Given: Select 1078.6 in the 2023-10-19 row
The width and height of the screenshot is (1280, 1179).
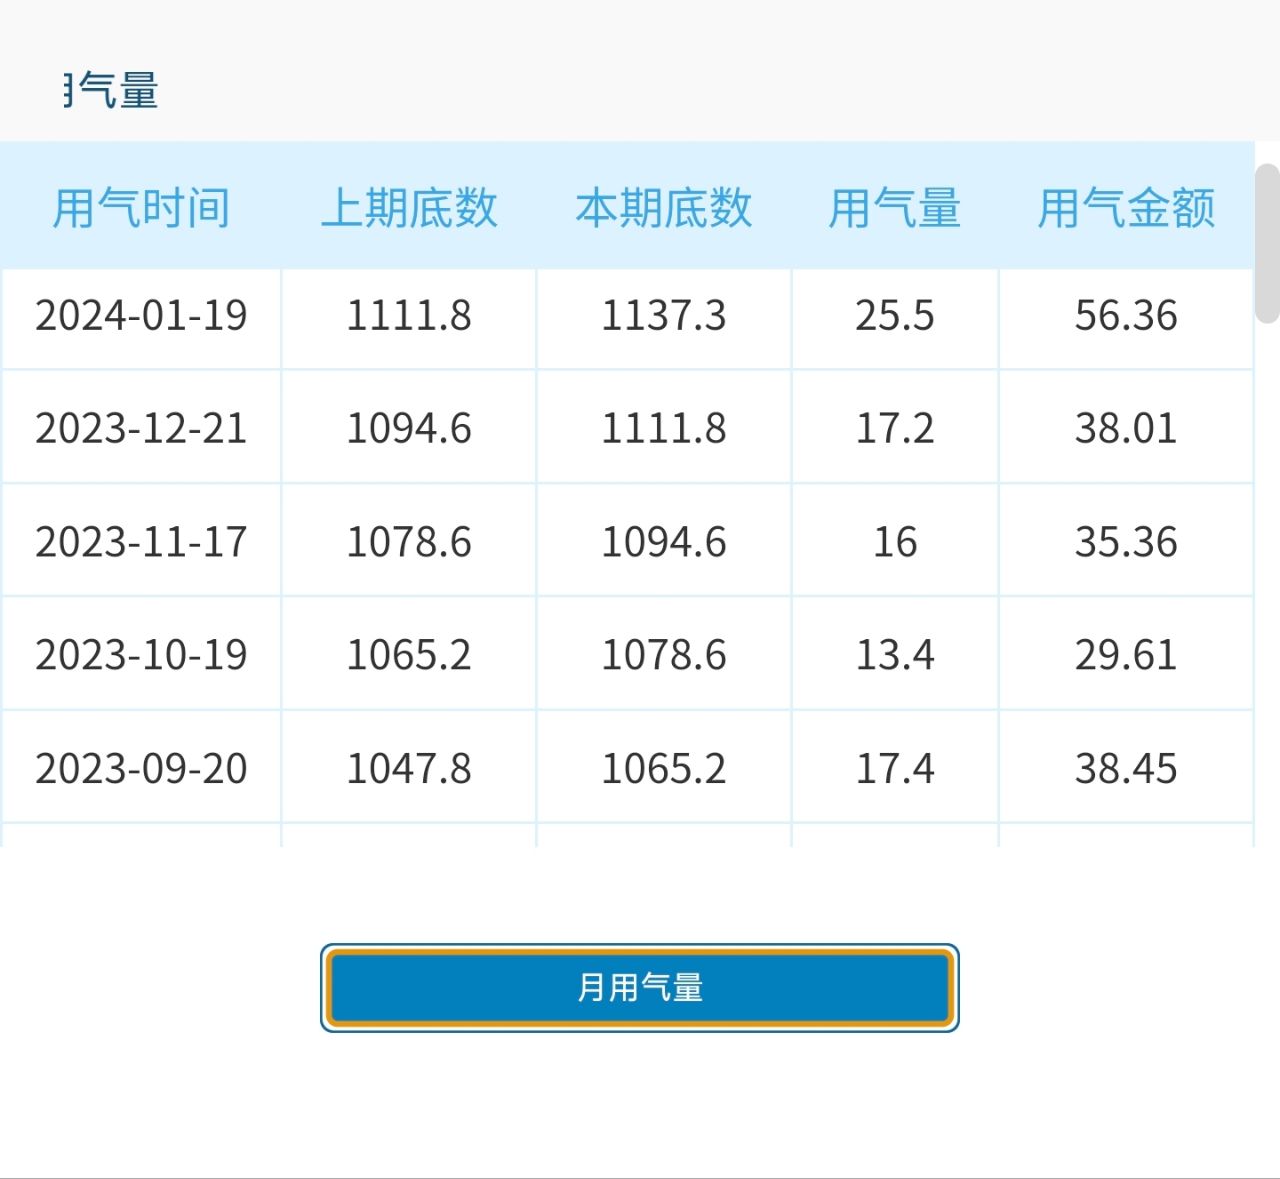Looking at the screenshot, I should tap(664, 655).
